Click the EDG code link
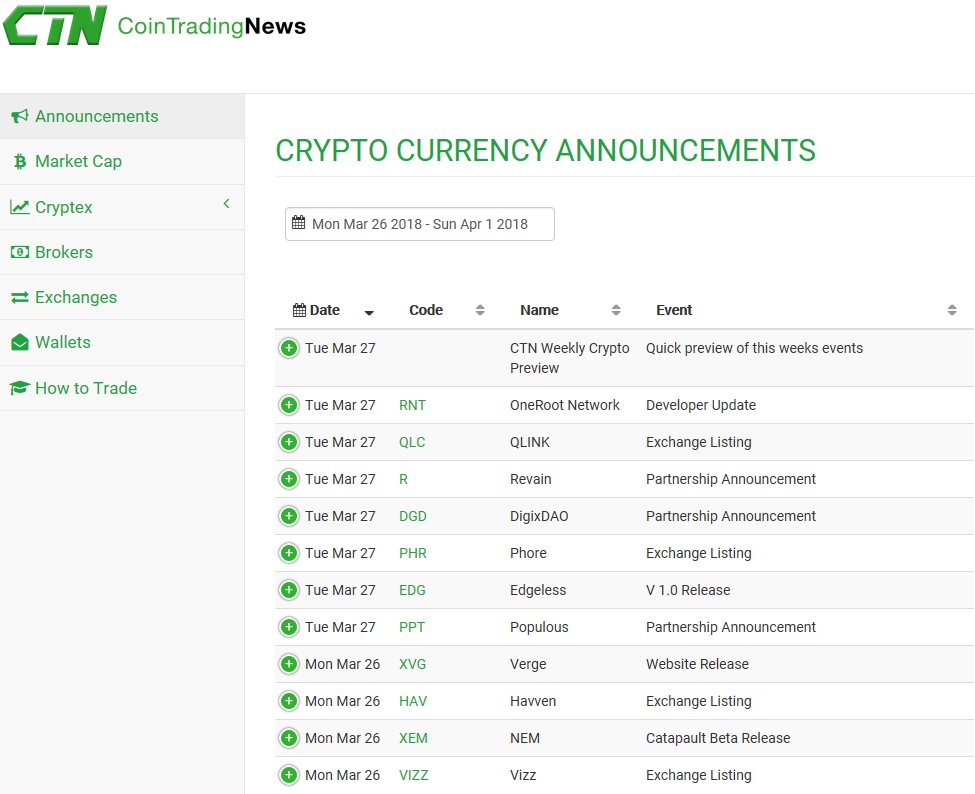Viewport: 975px width, 794px height. [x=412, y=590]
